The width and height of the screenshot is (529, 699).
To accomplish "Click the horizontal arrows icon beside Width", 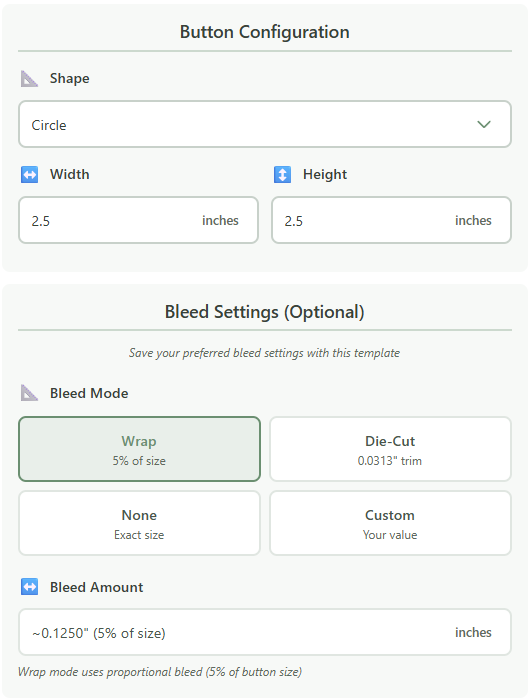I will coord(29,175).
